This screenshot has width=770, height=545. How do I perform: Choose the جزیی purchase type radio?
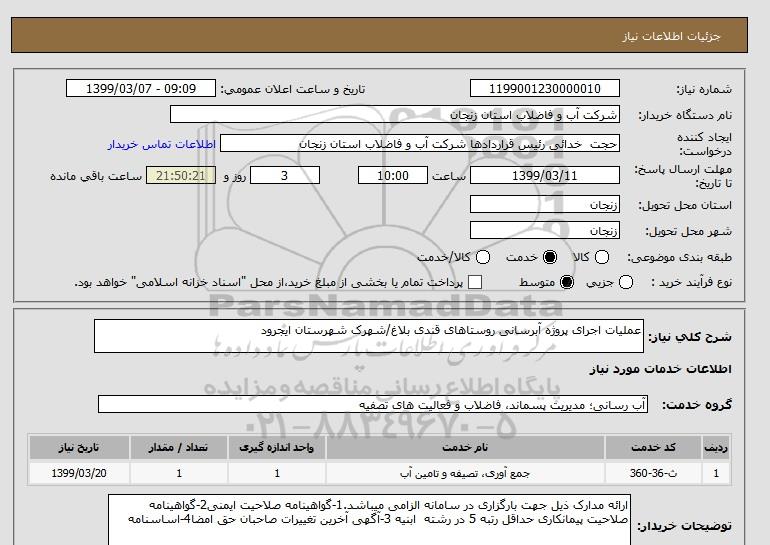pos(626,282)
